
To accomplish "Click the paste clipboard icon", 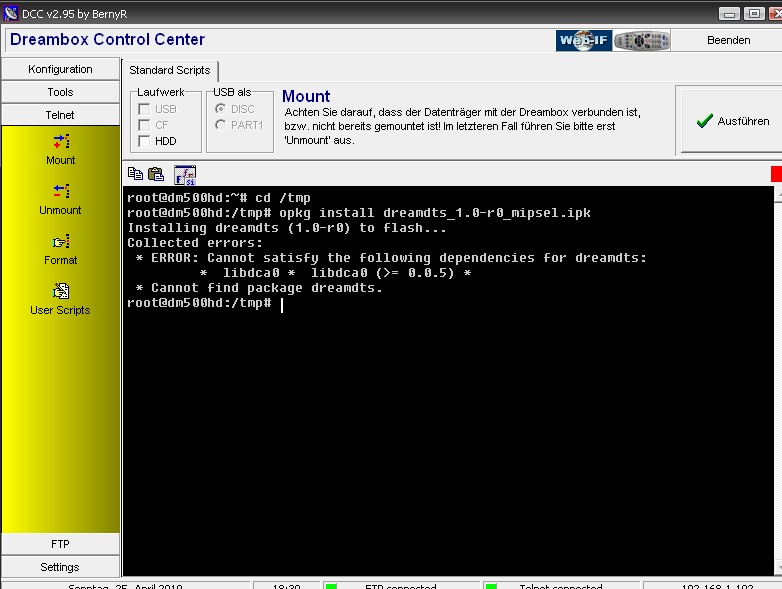I will pos(156,174).
